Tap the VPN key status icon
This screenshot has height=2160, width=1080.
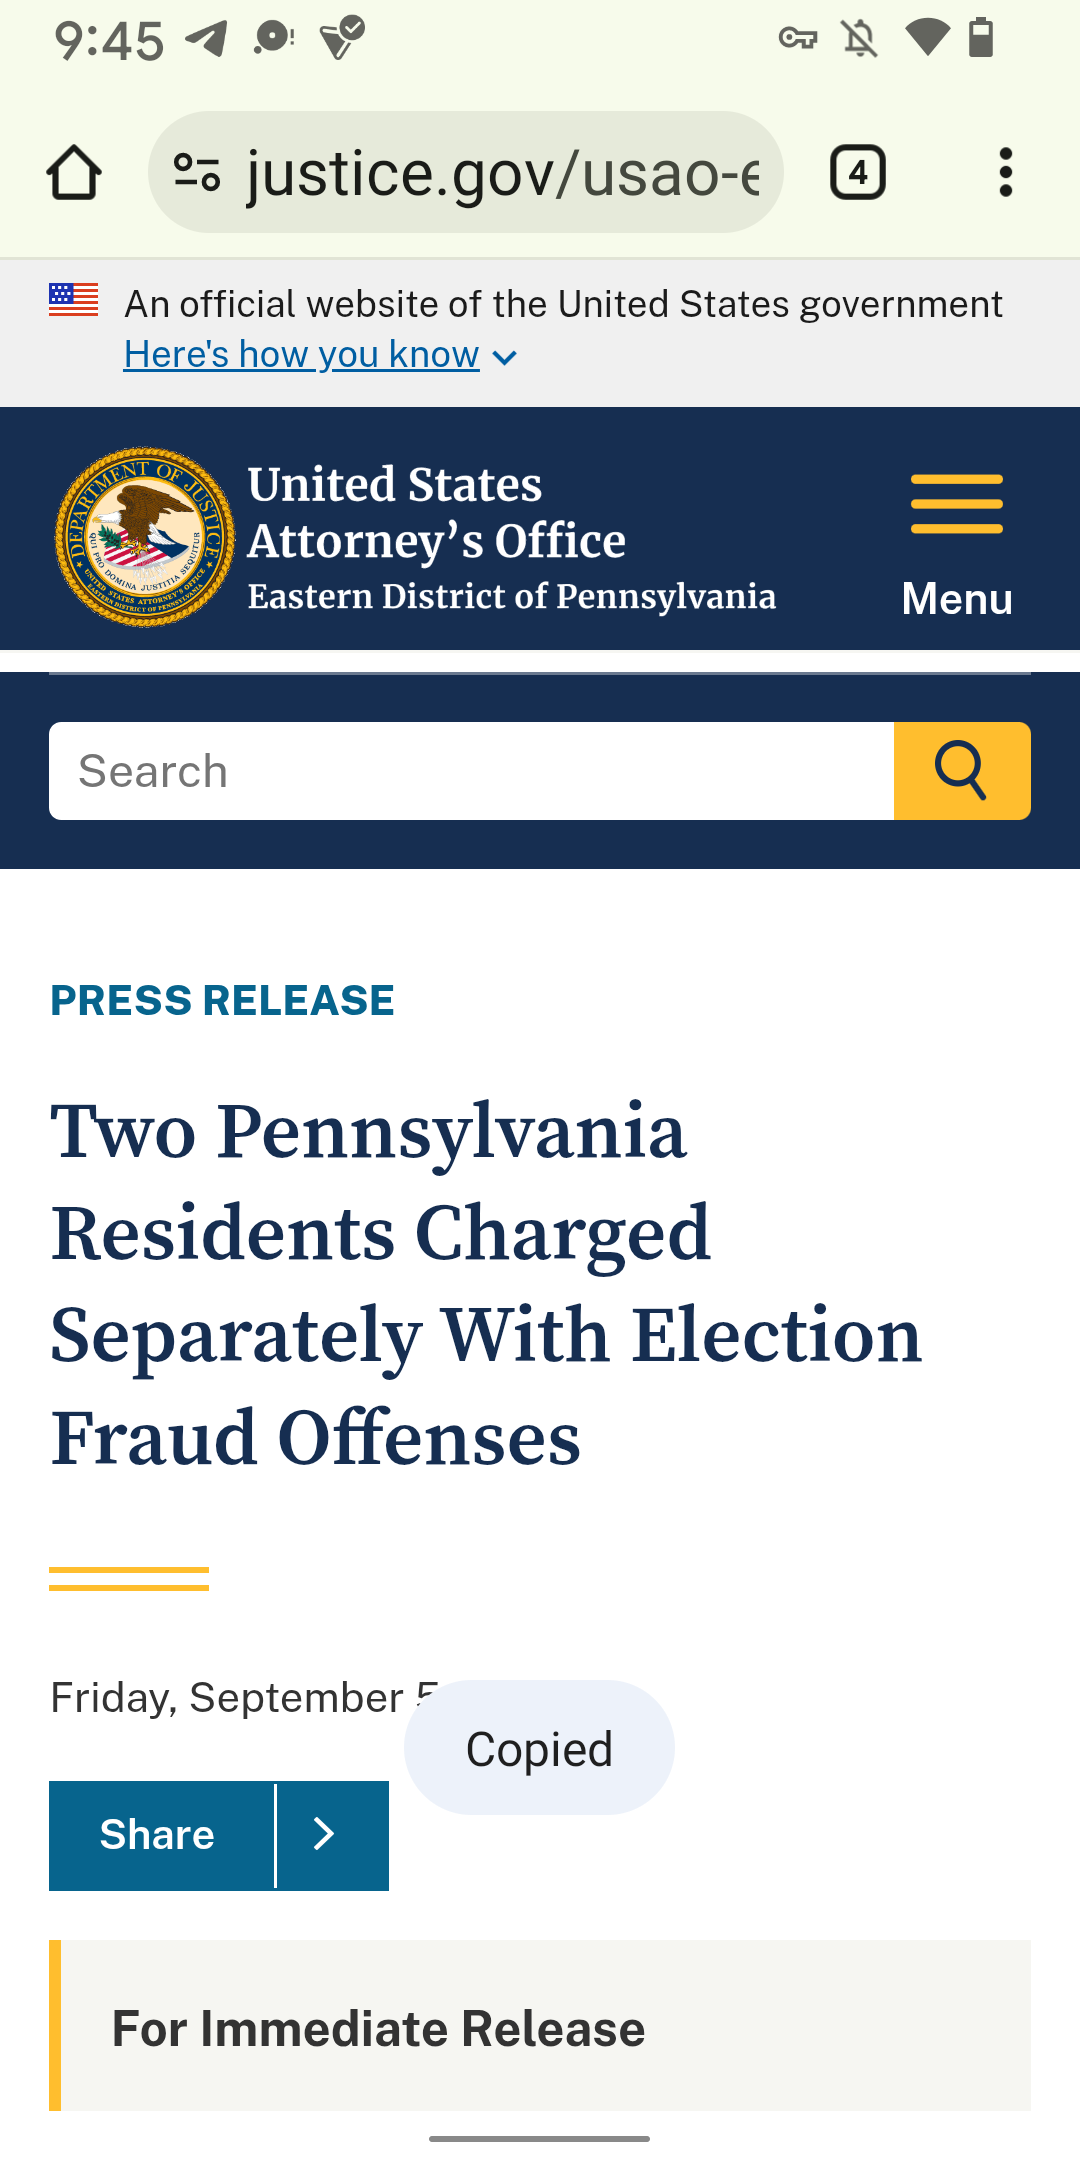point(798,39)
